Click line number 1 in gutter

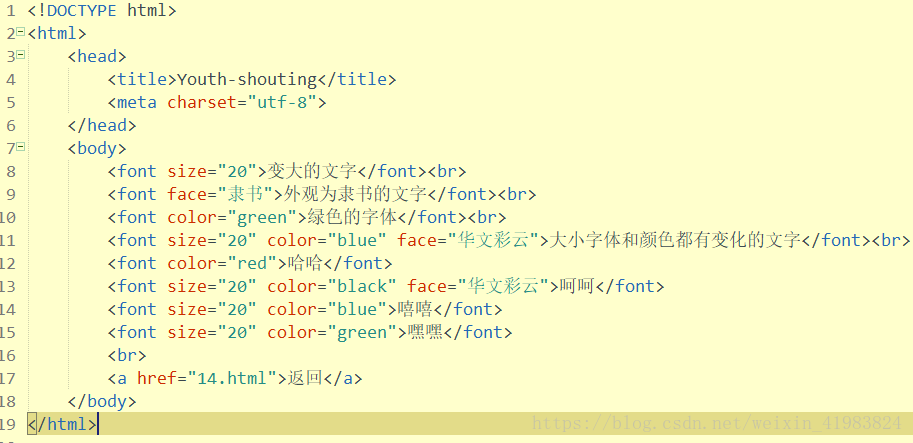[11, 10]
